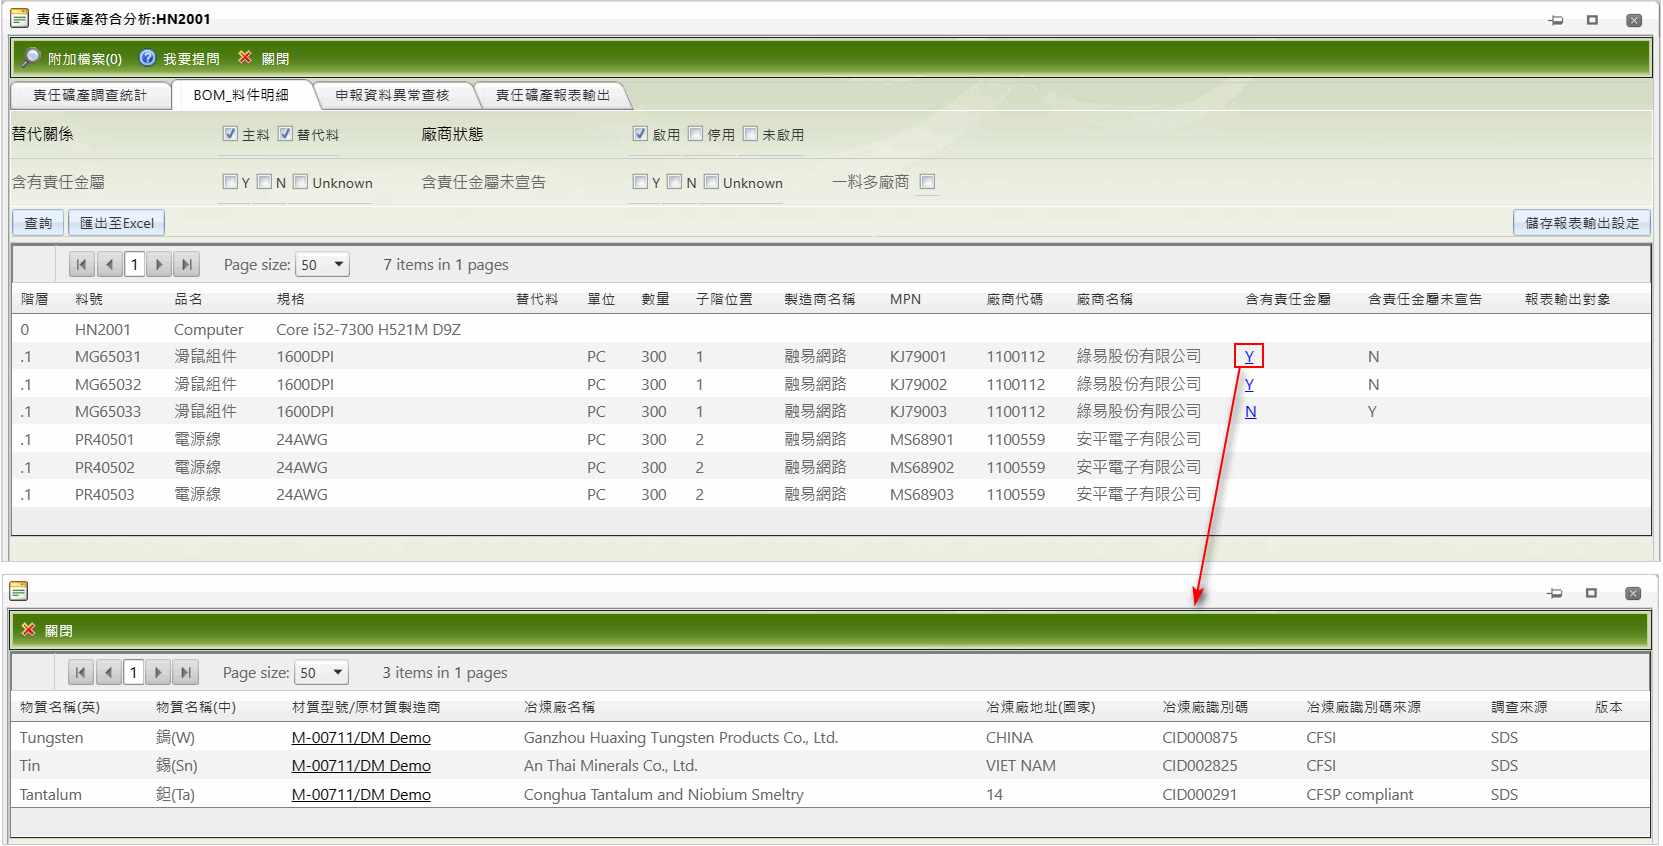Check Y under 含責任金屬未宣告
This screenshot has width=1663, height=846.
pyautogui.click(x=640, y=181)
